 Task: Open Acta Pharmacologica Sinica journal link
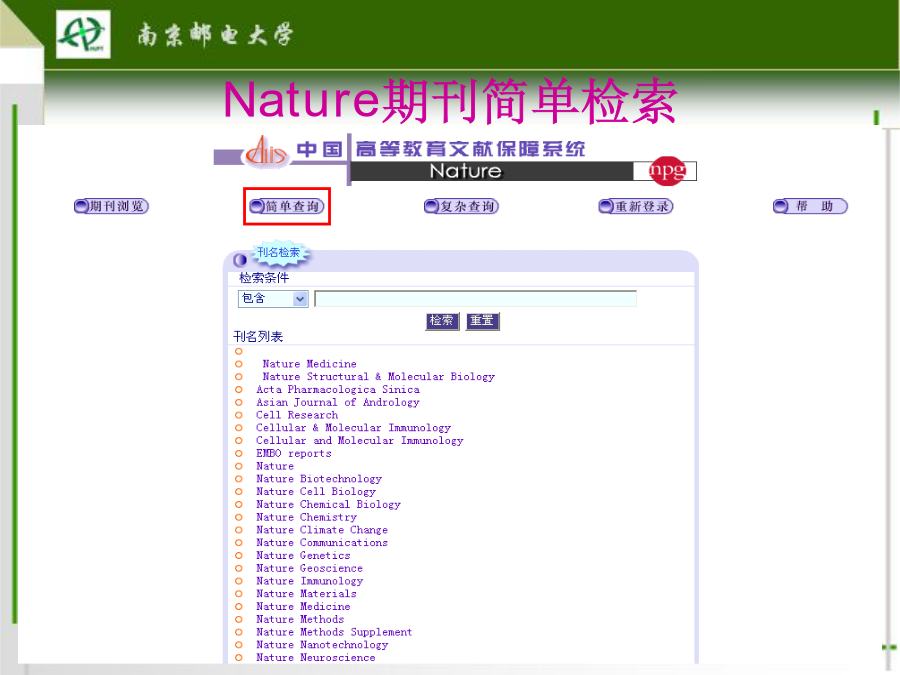338,389
